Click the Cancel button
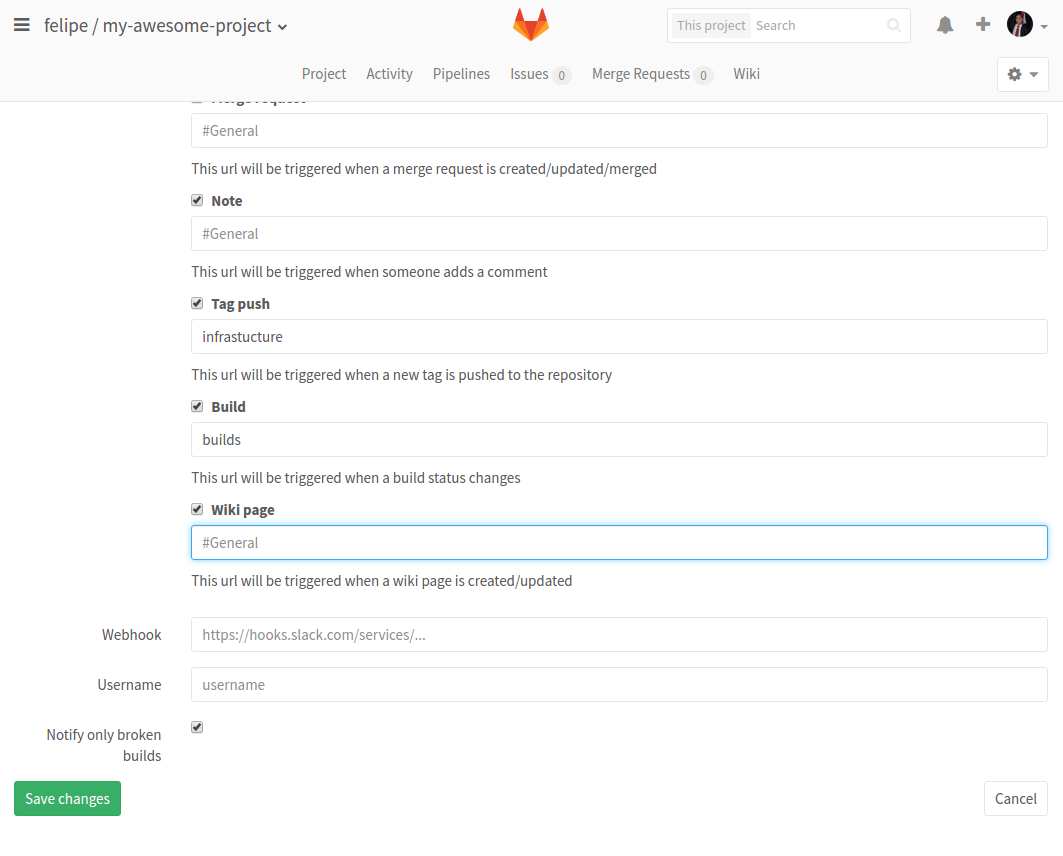The width and height of the screenshot is (1063, 856). (1015, 798)
